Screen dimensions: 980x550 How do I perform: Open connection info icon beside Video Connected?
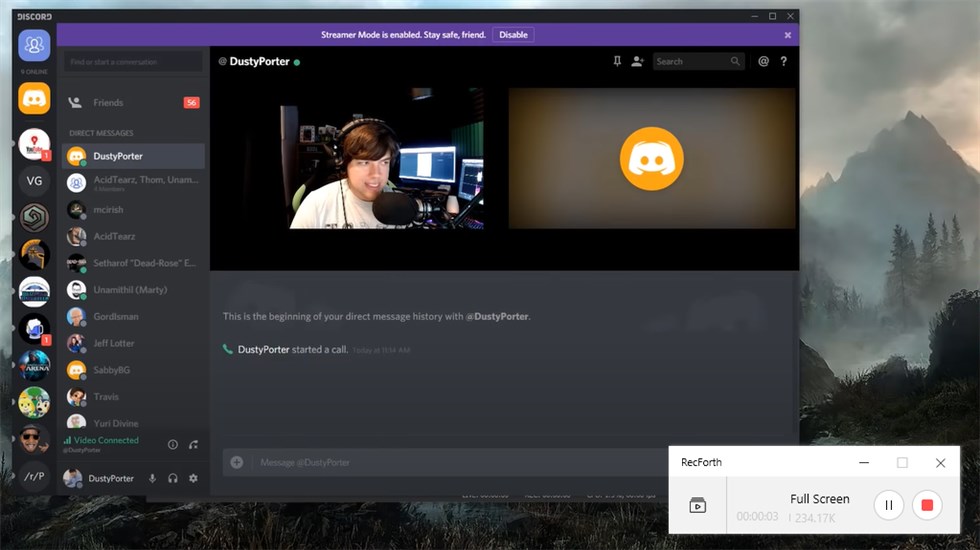(172, 444)
